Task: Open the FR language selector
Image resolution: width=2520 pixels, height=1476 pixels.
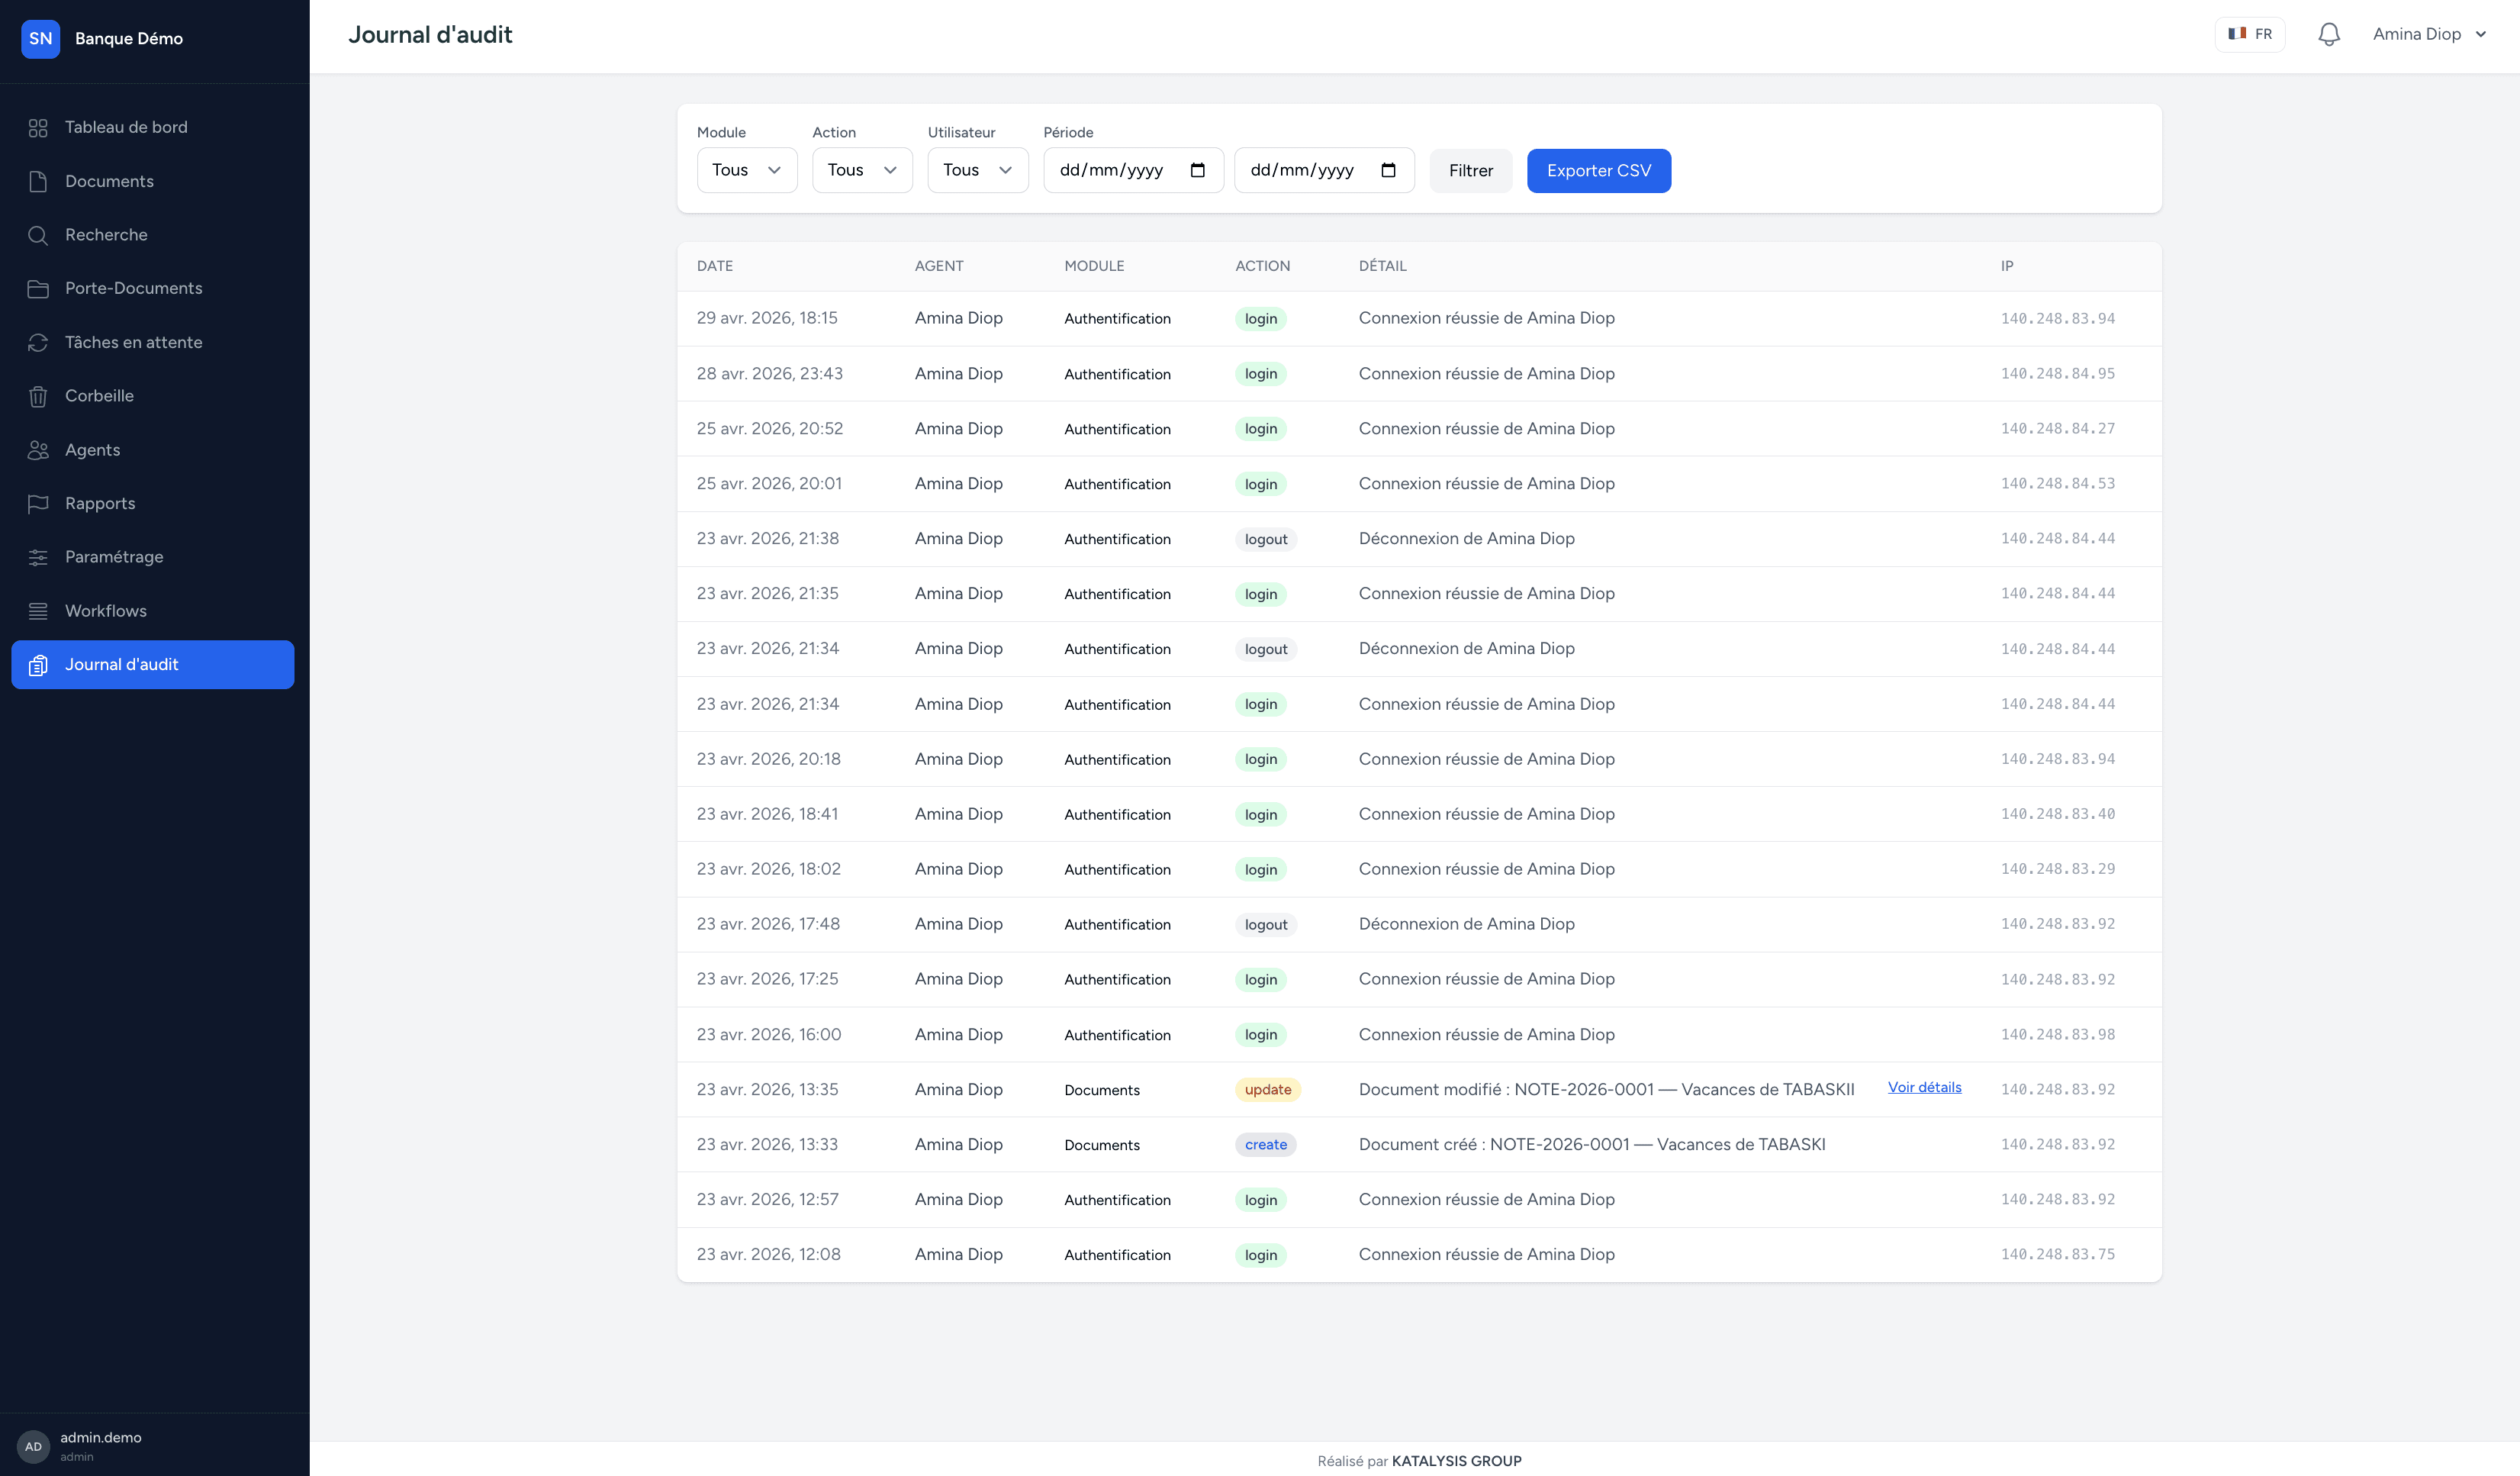Action: pos(2250,34)
